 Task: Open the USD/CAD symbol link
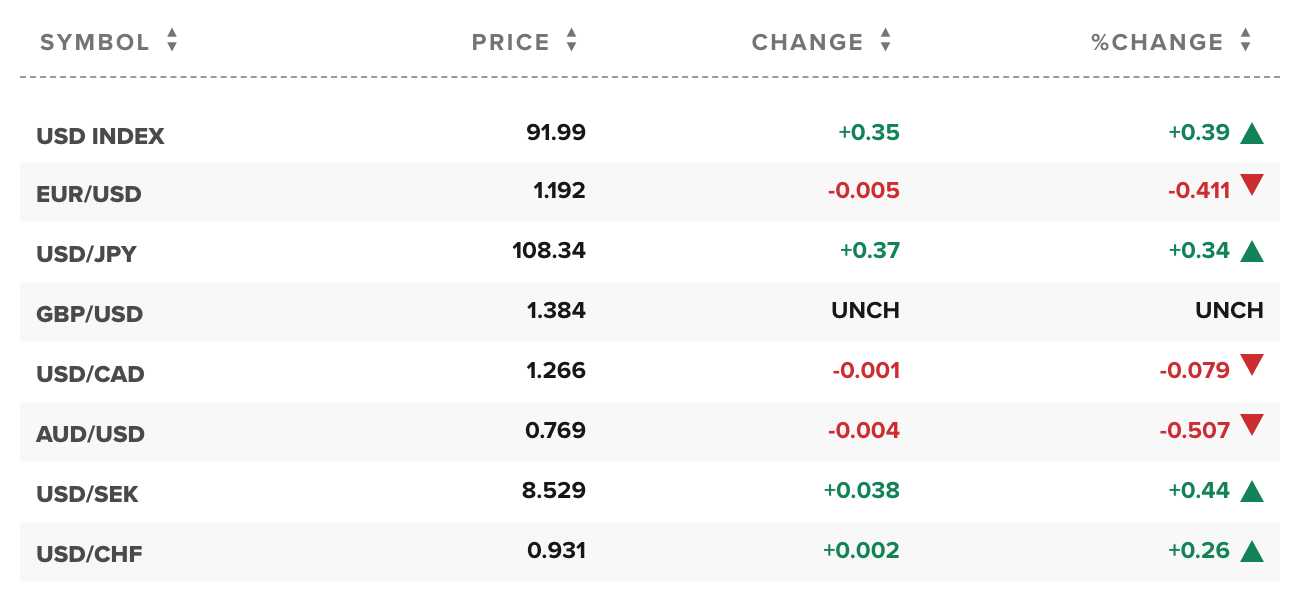pyautogui.click(x=90, y=374)
